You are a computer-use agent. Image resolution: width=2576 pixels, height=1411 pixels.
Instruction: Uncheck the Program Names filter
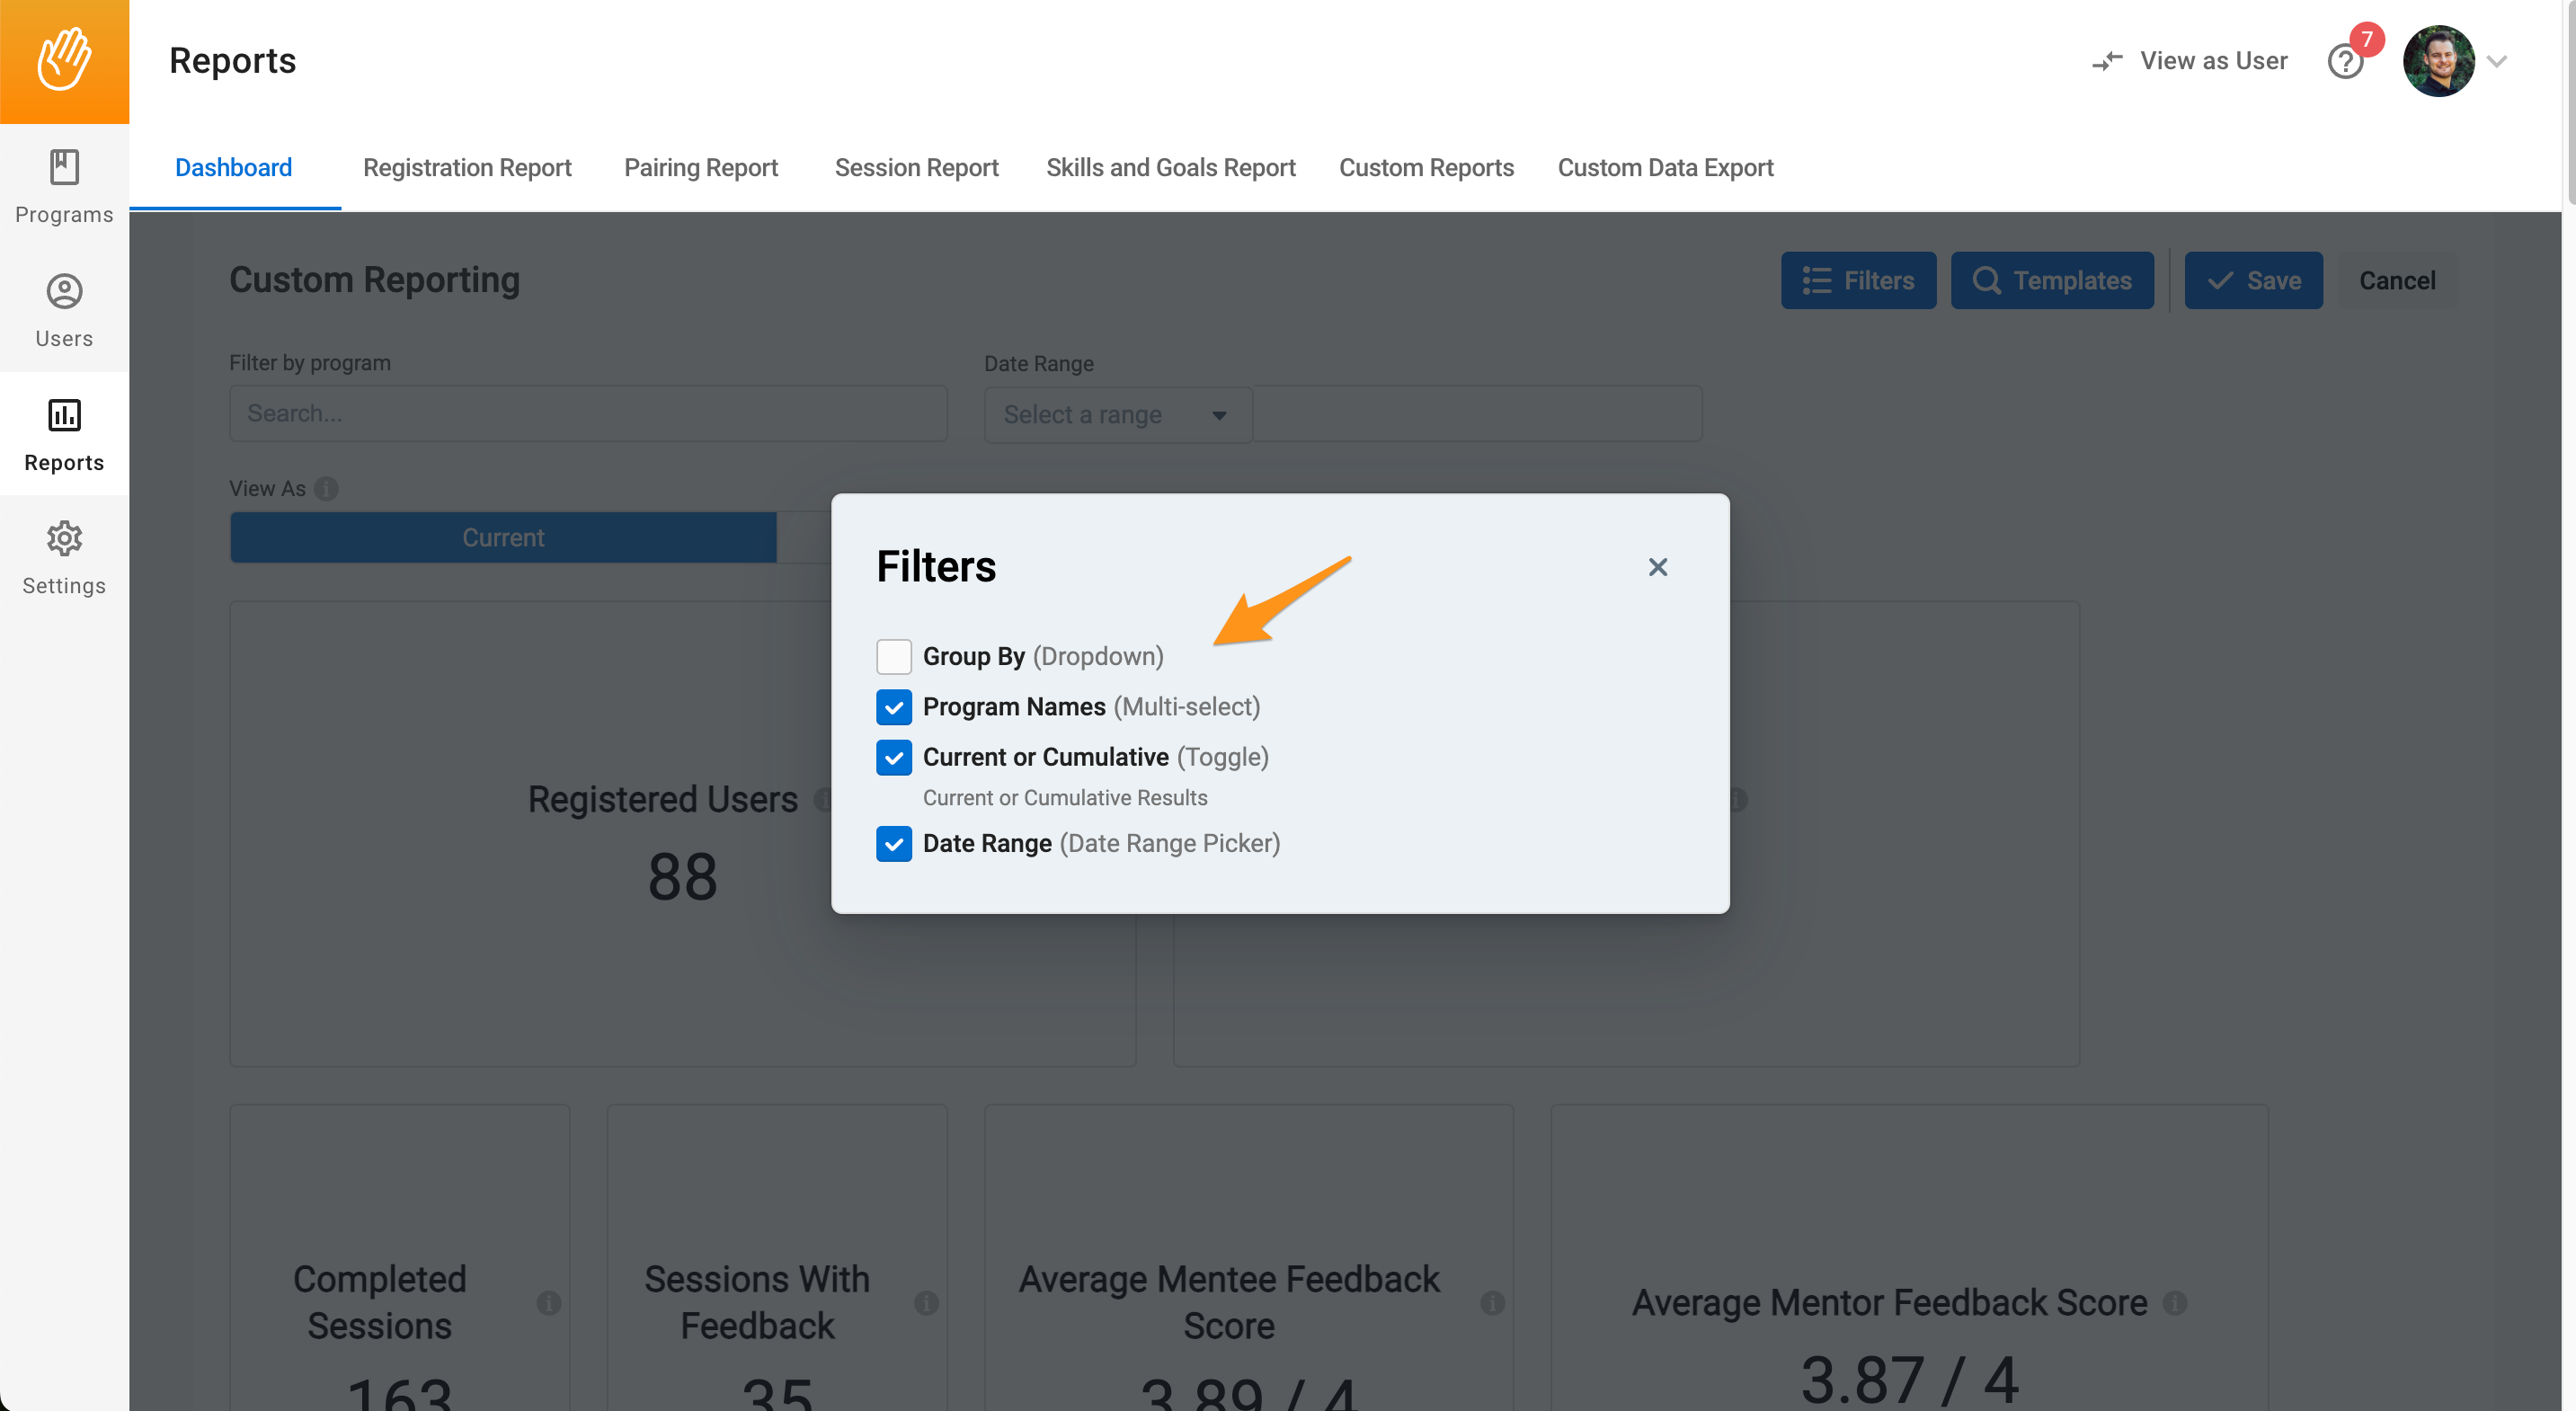[x=893, y=707]
